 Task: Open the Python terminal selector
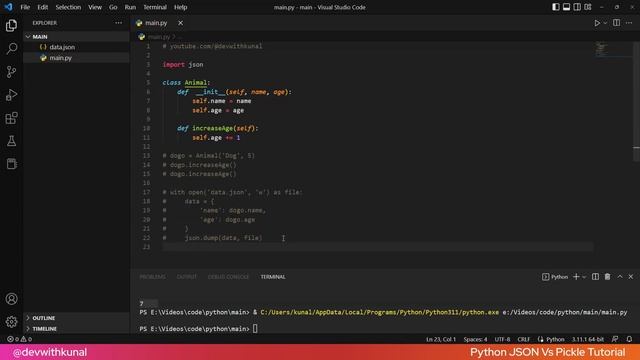(x=555, y=277)
